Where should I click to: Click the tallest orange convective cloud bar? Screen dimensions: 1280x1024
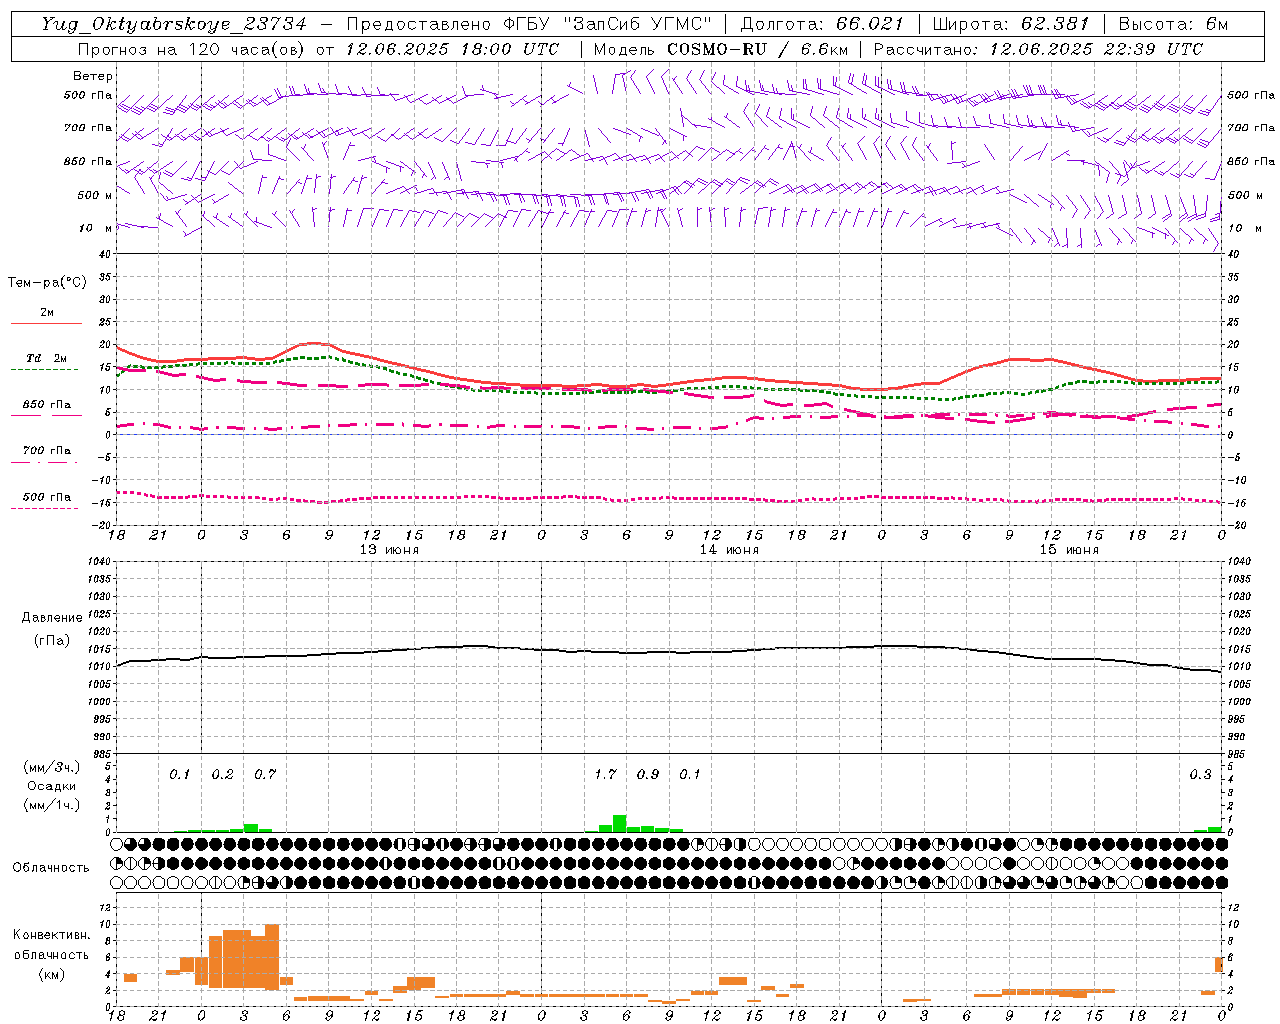click(272, 957)
